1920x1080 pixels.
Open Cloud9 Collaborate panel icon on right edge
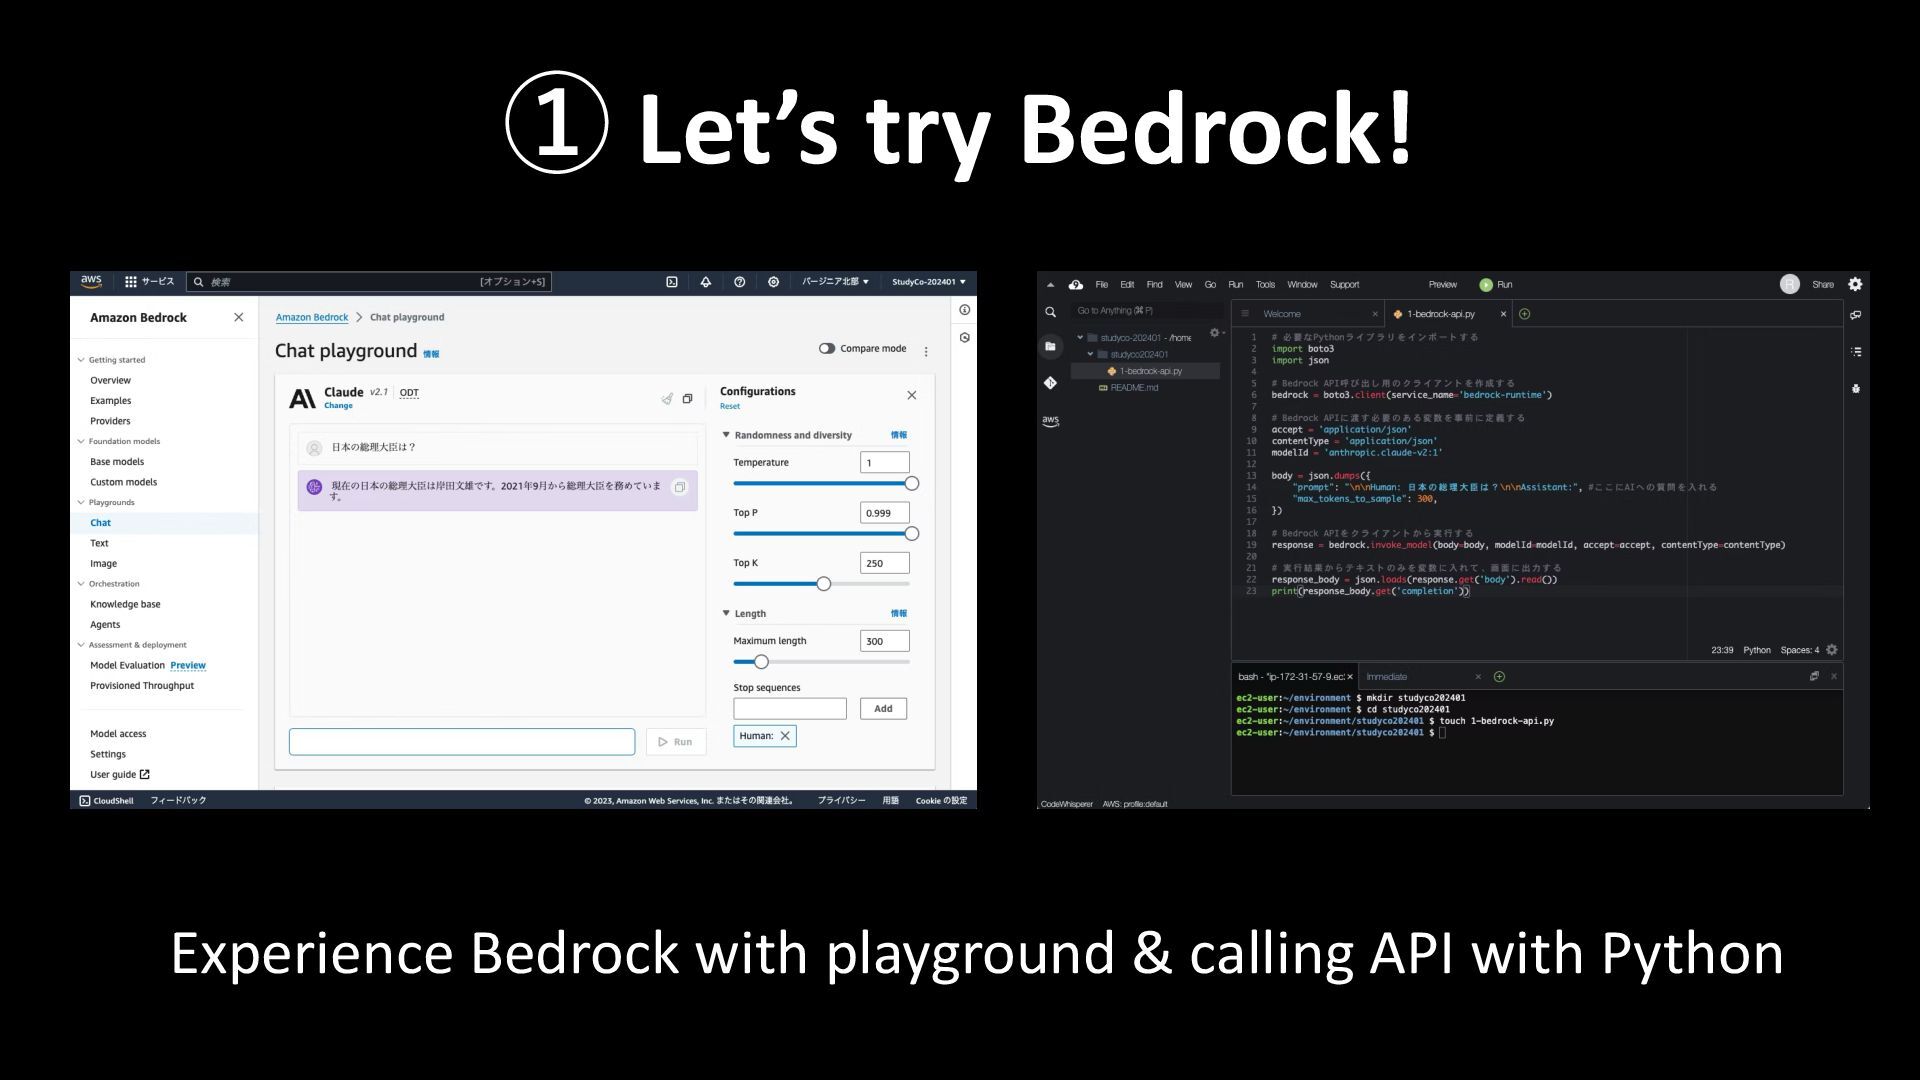1855,315
